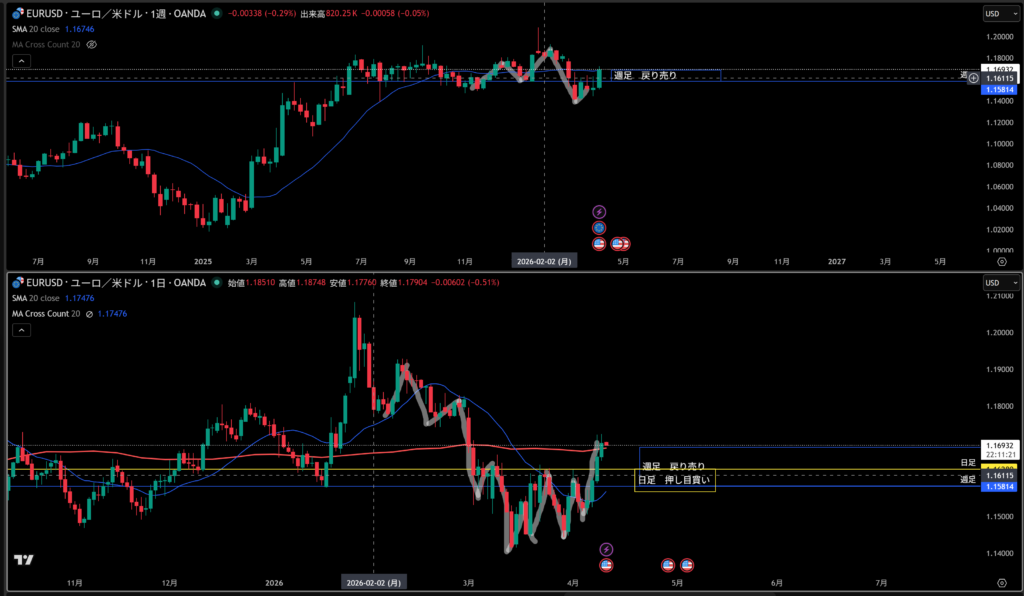Click the blue 1.15814 price label on weekly axis
1024x596 pixels.
[x=1000, y=90]
